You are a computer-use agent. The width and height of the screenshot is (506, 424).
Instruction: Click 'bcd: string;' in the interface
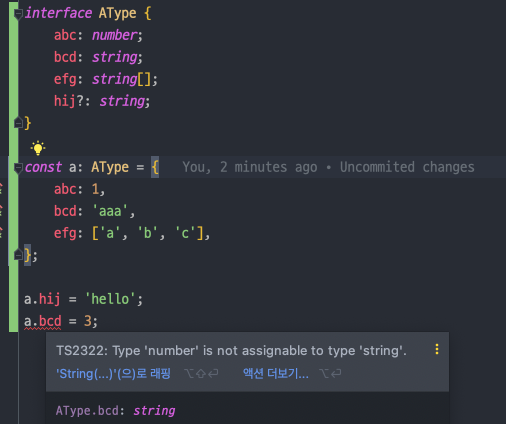click(98, 57)
